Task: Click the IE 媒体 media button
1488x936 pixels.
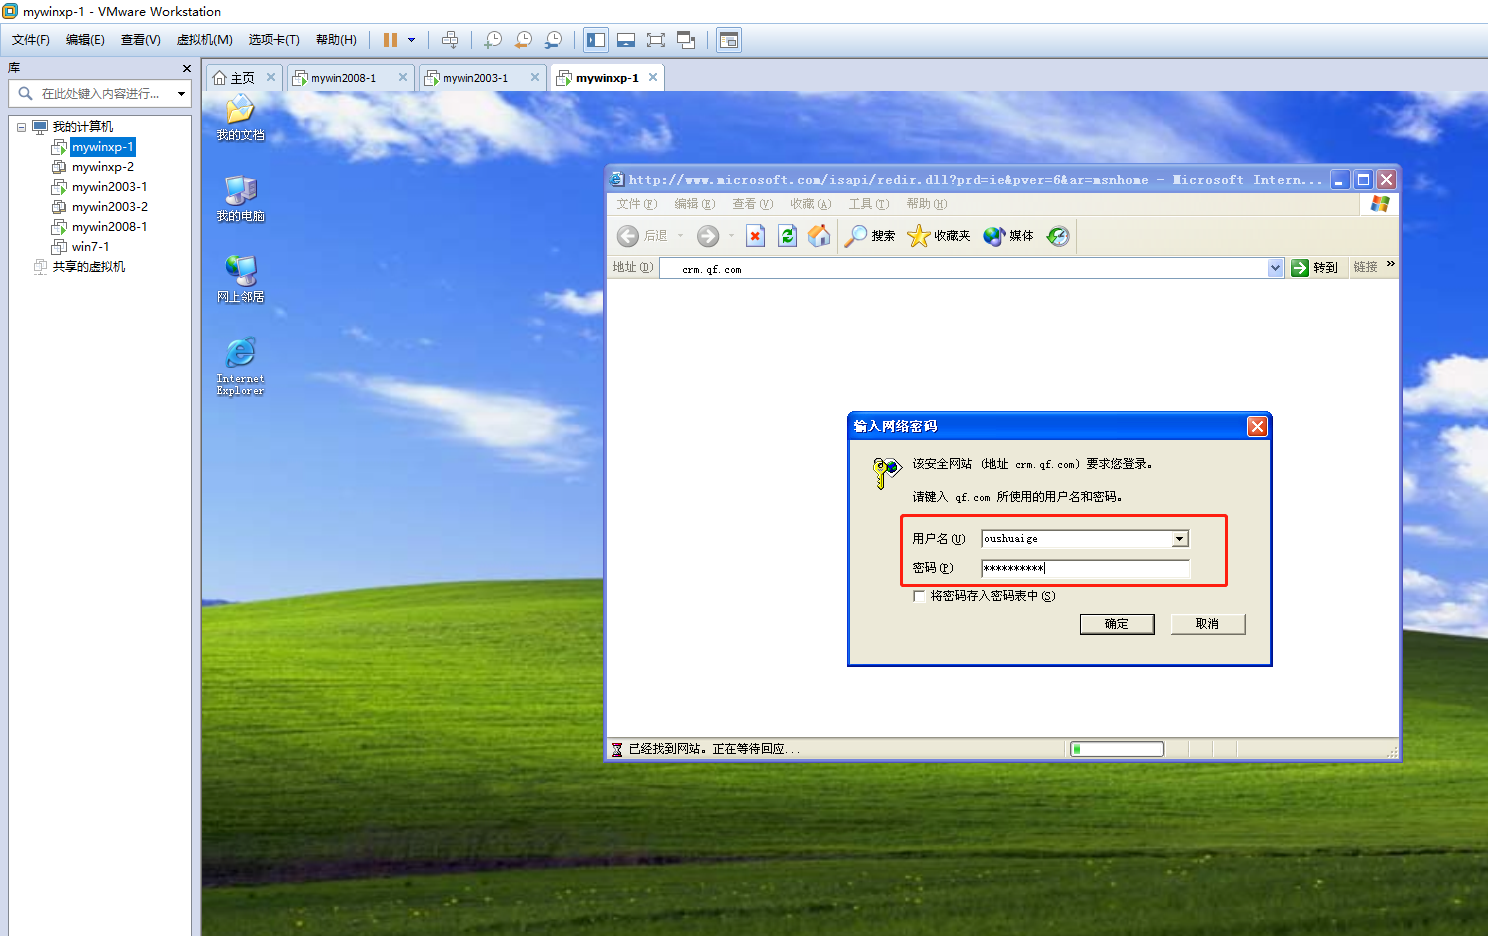Action: [1008, 236]
